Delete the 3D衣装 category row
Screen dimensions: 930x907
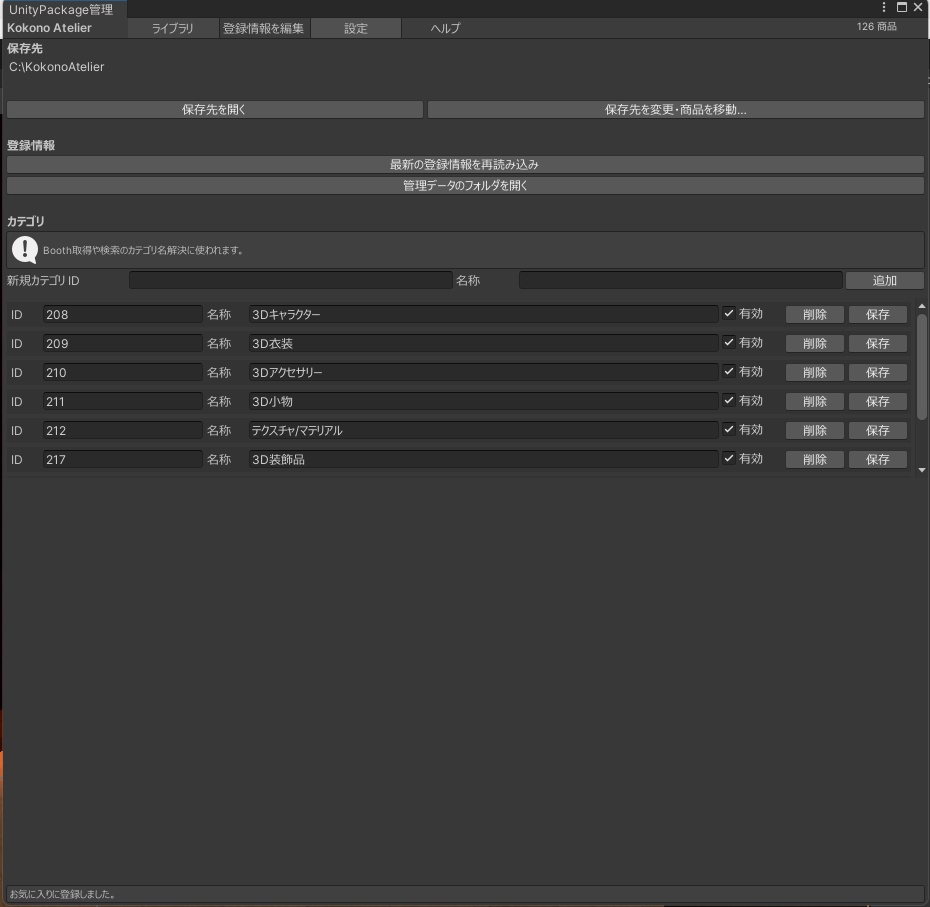click(814, 343)
